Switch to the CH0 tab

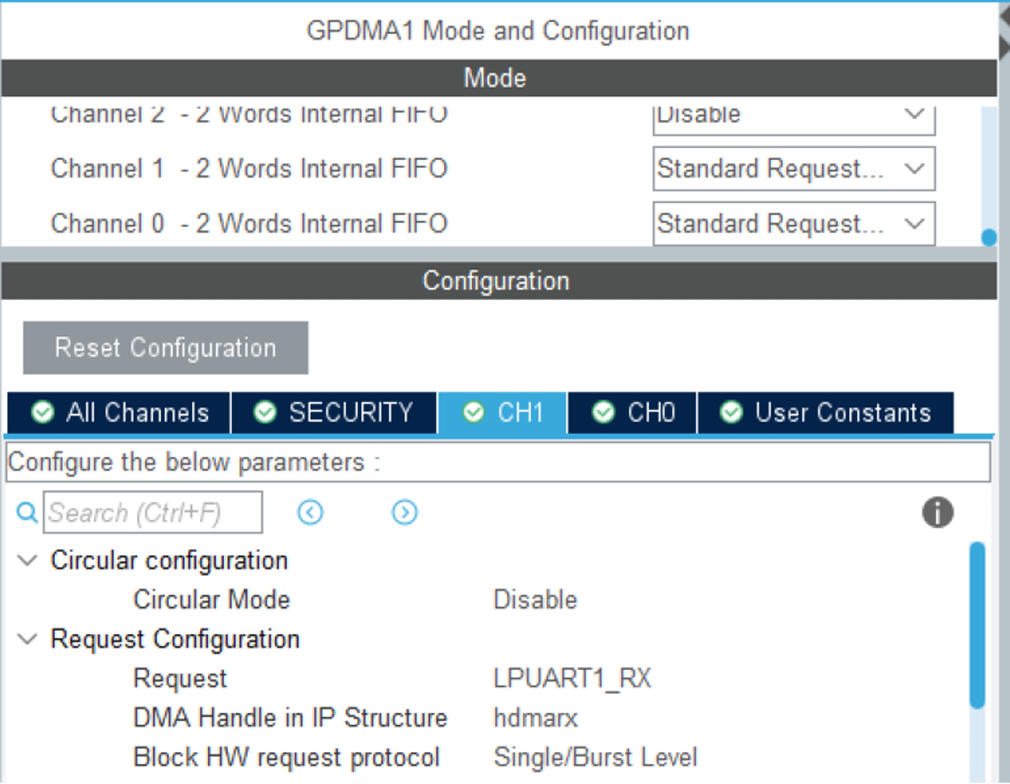pos(633,412)
